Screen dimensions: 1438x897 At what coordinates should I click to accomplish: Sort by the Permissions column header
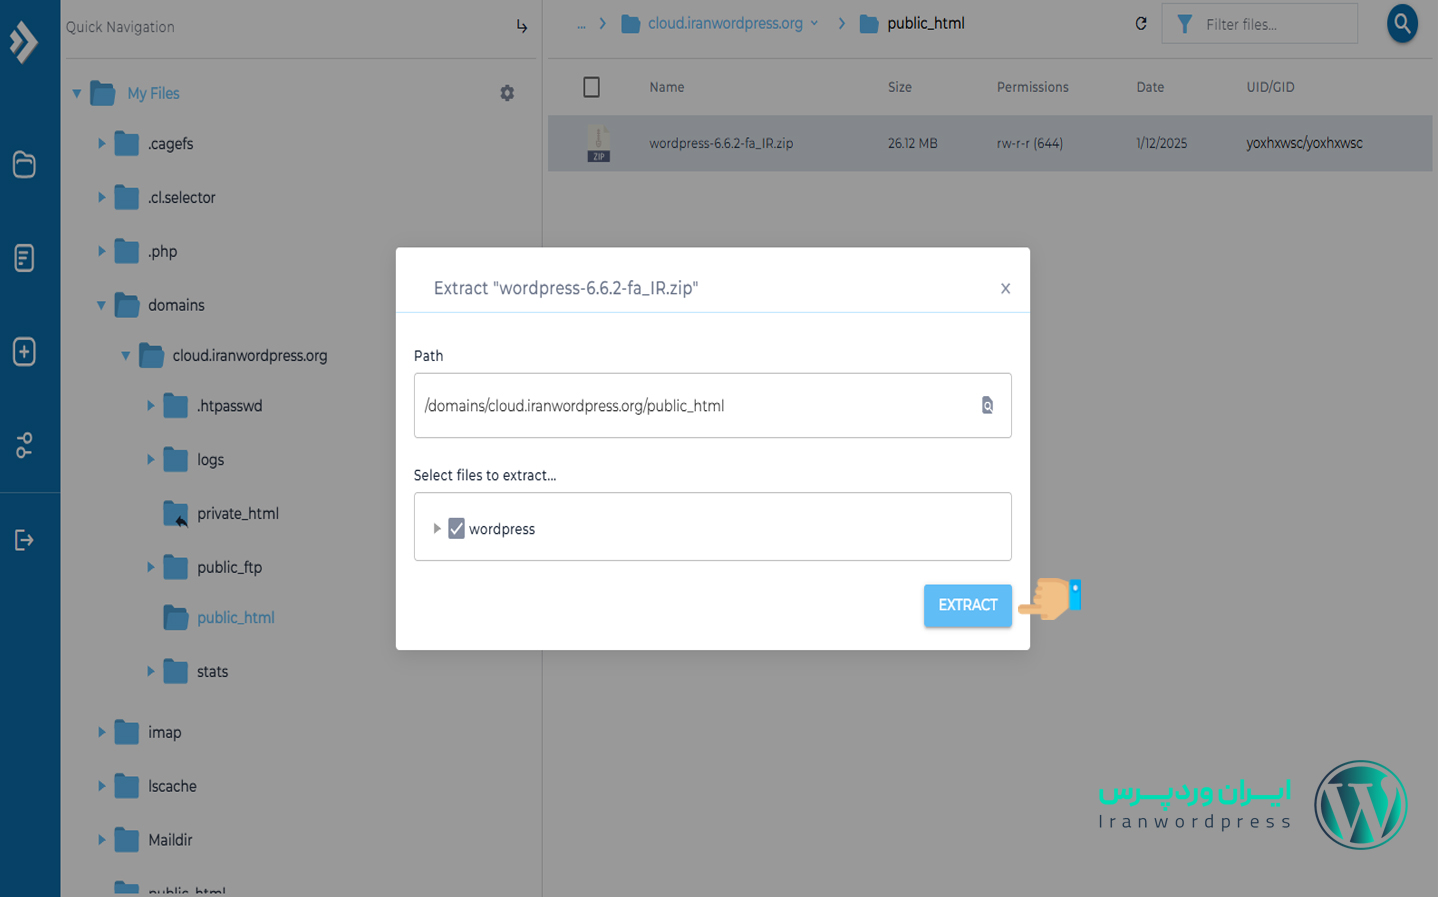[1032, 87]
